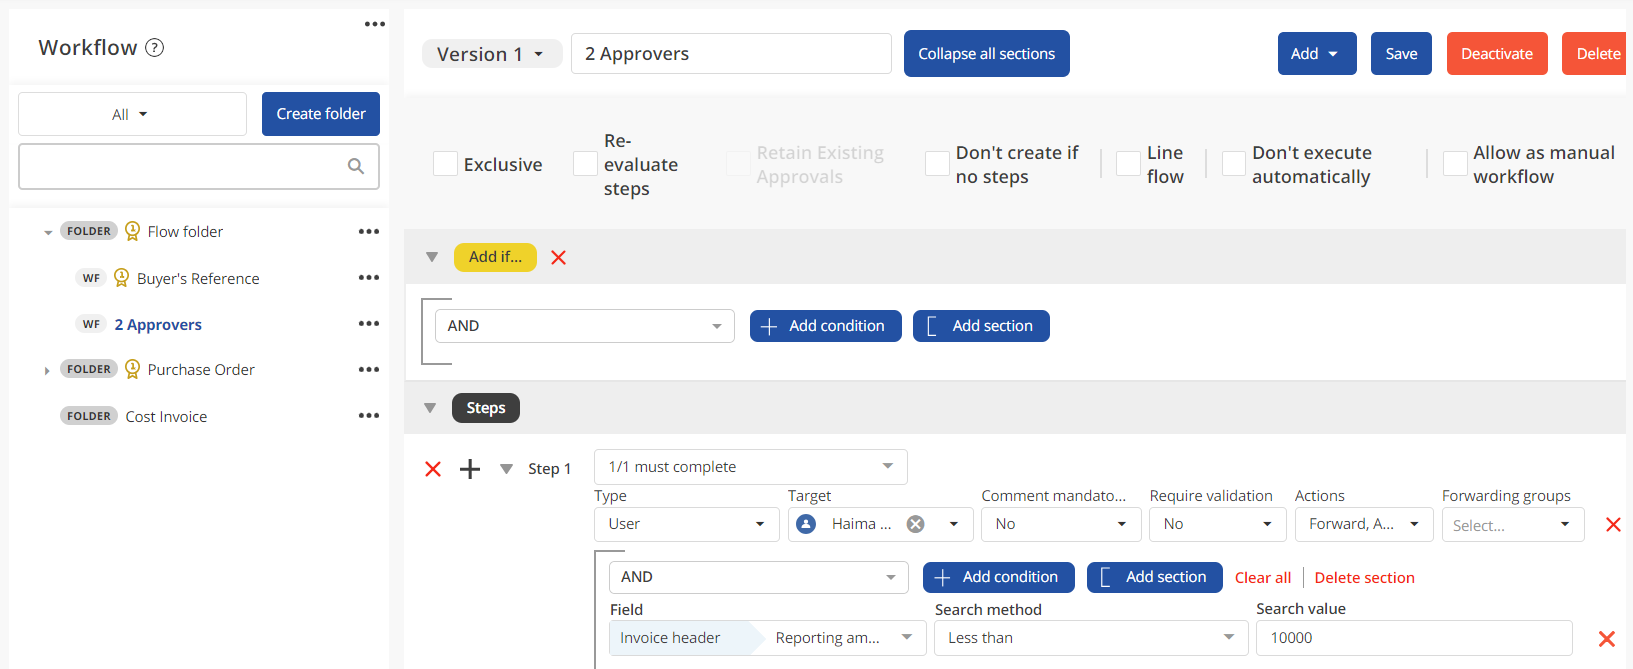Viewport: 1633px width, 669px height.
Task: Clear the Haima target user selection
Action: [x=915, y=524]
